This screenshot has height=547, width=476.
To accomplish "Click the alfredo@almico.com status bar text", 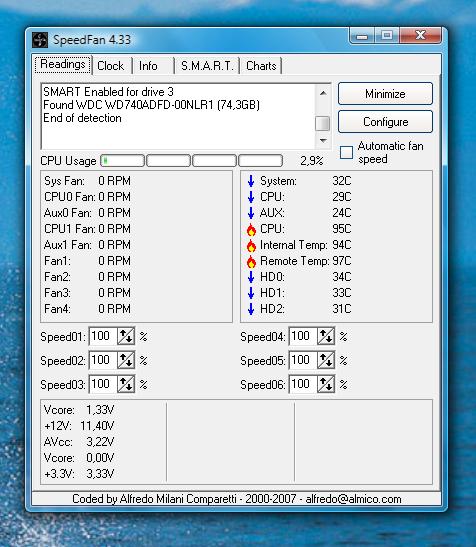I will coord(354,499).
